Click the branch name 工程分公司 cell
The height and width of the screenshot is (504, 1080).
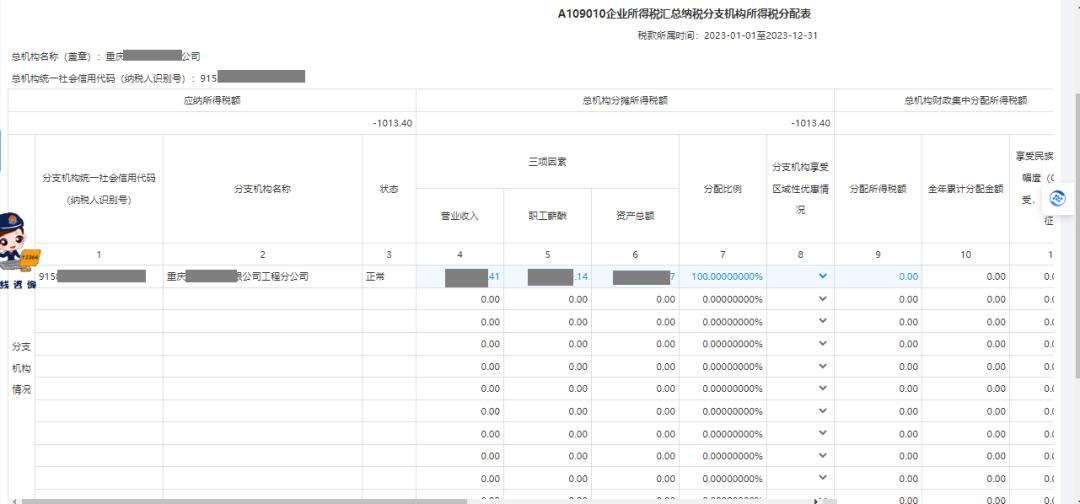[262, 277]
